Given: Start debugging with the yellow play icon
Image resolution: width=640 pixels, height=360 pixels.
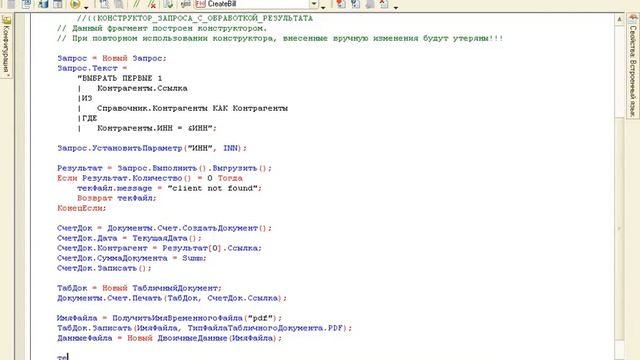Looking at the screenshot, I should tap(75, 4).
